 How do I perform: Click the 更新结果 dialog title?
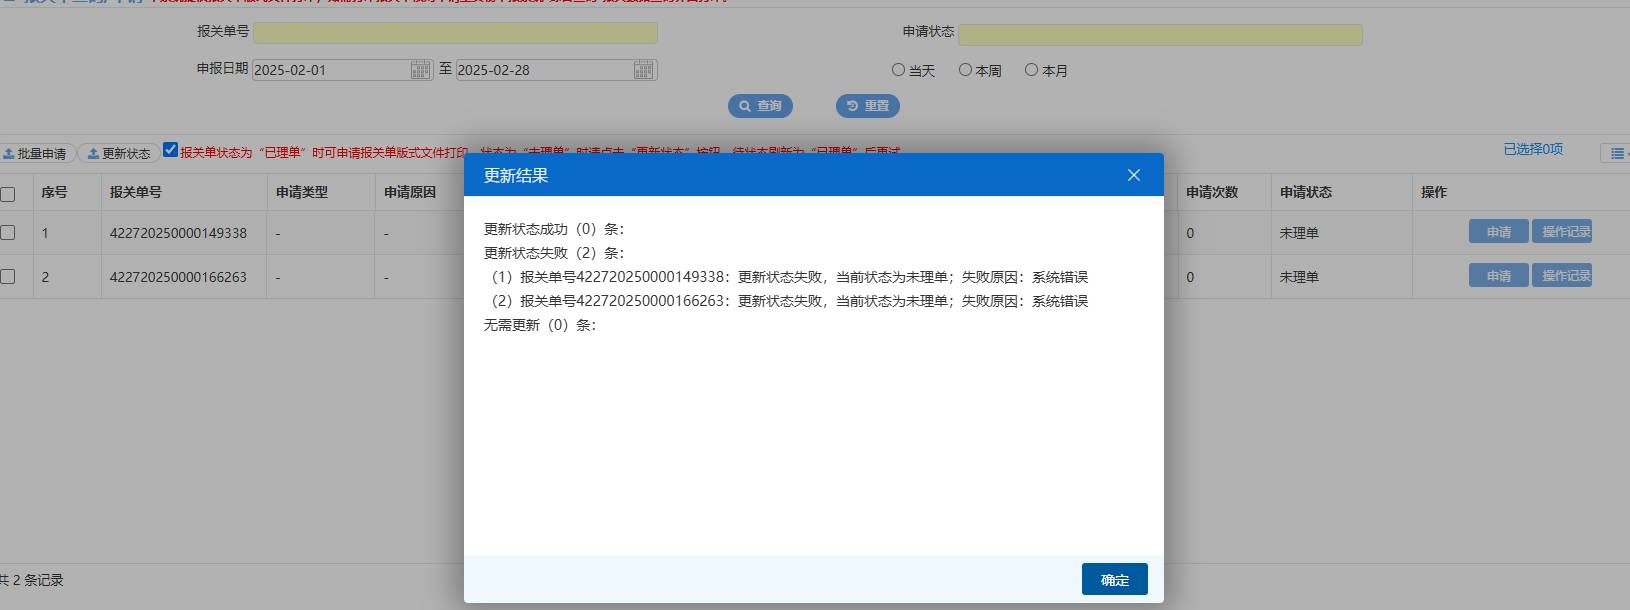coord(516,176)
